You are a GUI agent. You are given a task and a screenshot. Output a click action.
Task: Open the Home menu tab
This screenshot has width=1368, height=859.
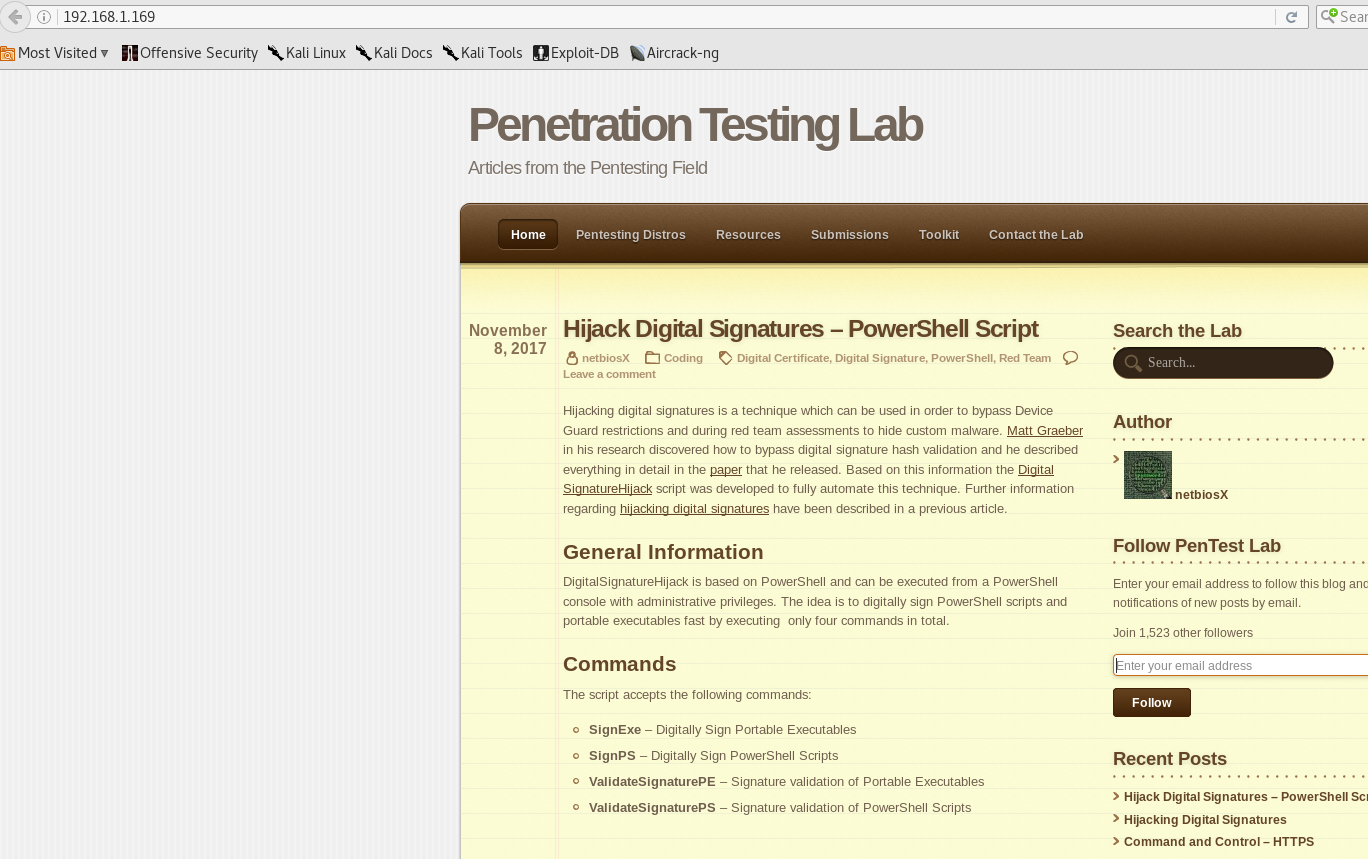528,235
